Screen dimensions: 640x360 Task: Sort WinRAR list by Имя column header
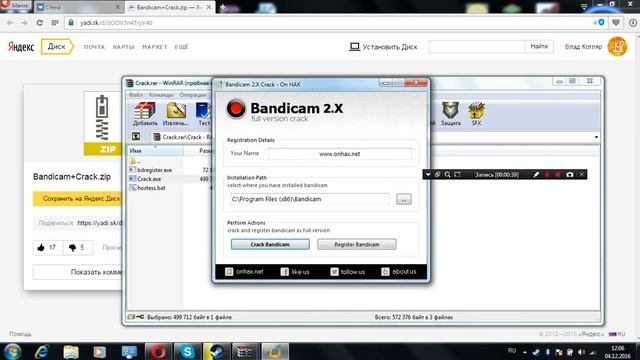pyautogui.click(x=155, y=151)
